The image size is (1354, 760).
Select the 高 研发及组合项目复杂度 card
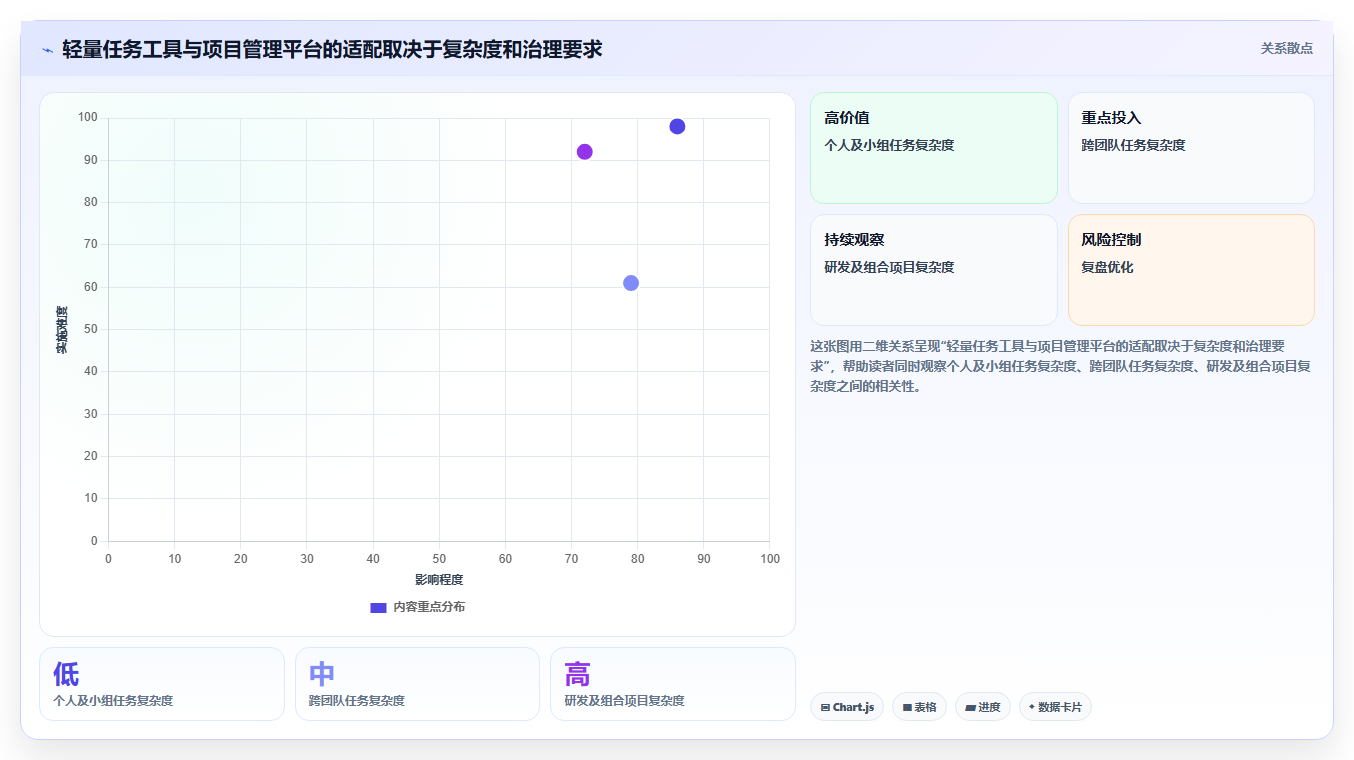point(673,684)
